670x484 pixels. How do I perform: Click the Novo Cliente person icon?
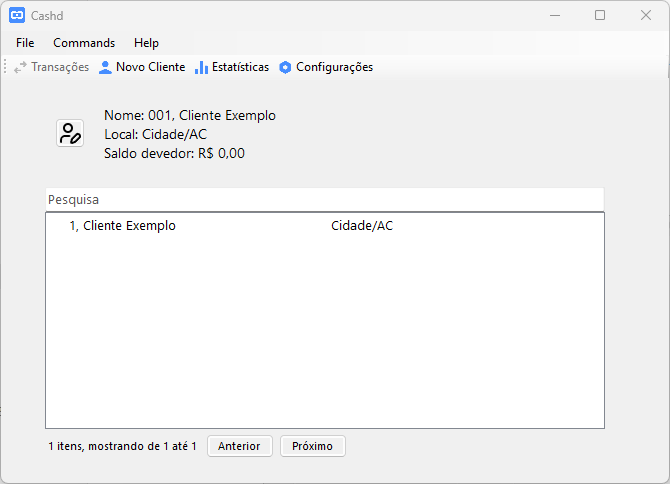tap(105, 67)
